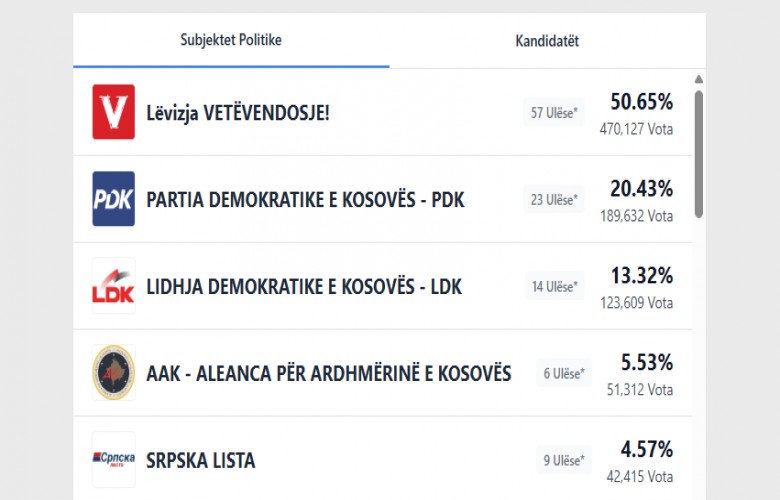Click the LDK party logo
The image size is (780, 500).
point(113,286)
